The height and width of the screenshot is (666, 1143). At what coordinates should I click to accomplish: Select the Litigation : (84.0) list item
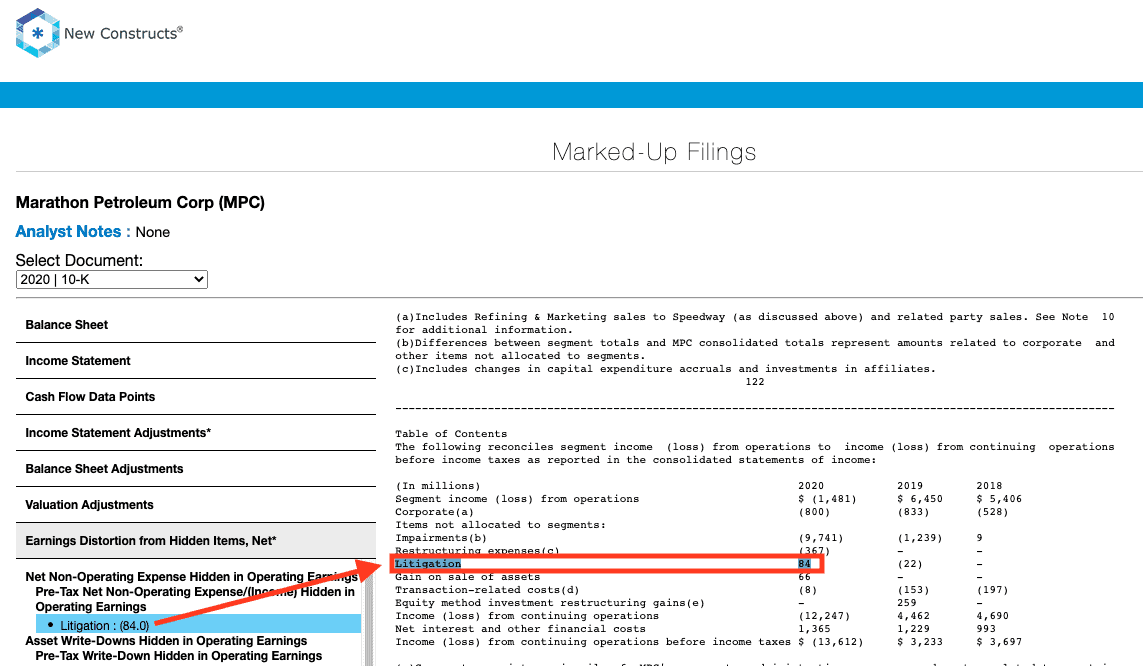[198, 625]
